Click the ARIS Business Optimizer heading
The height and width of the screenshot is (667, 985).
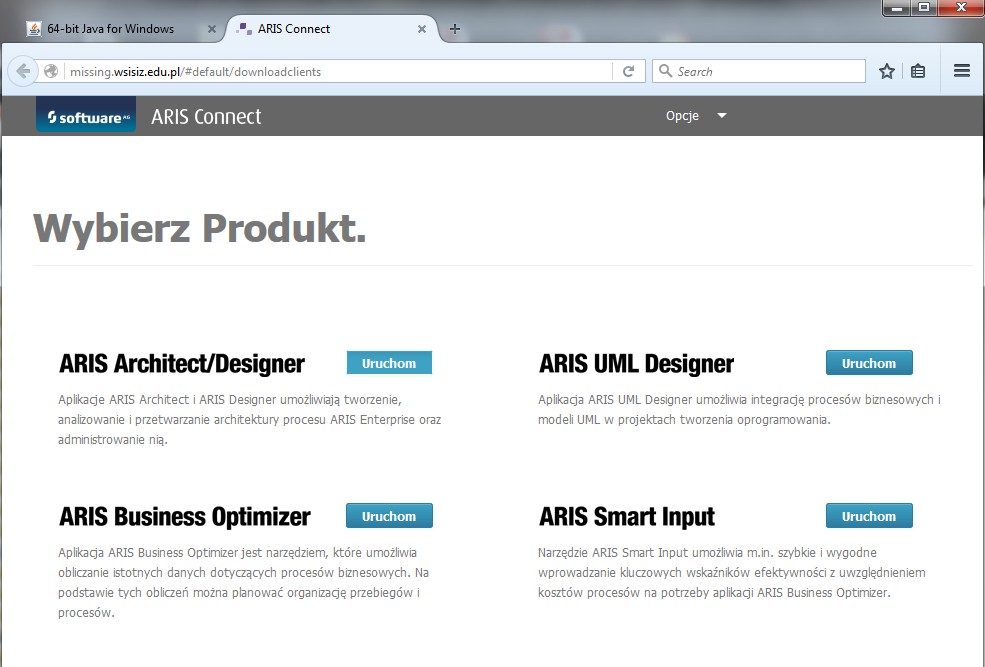(185, 517)
